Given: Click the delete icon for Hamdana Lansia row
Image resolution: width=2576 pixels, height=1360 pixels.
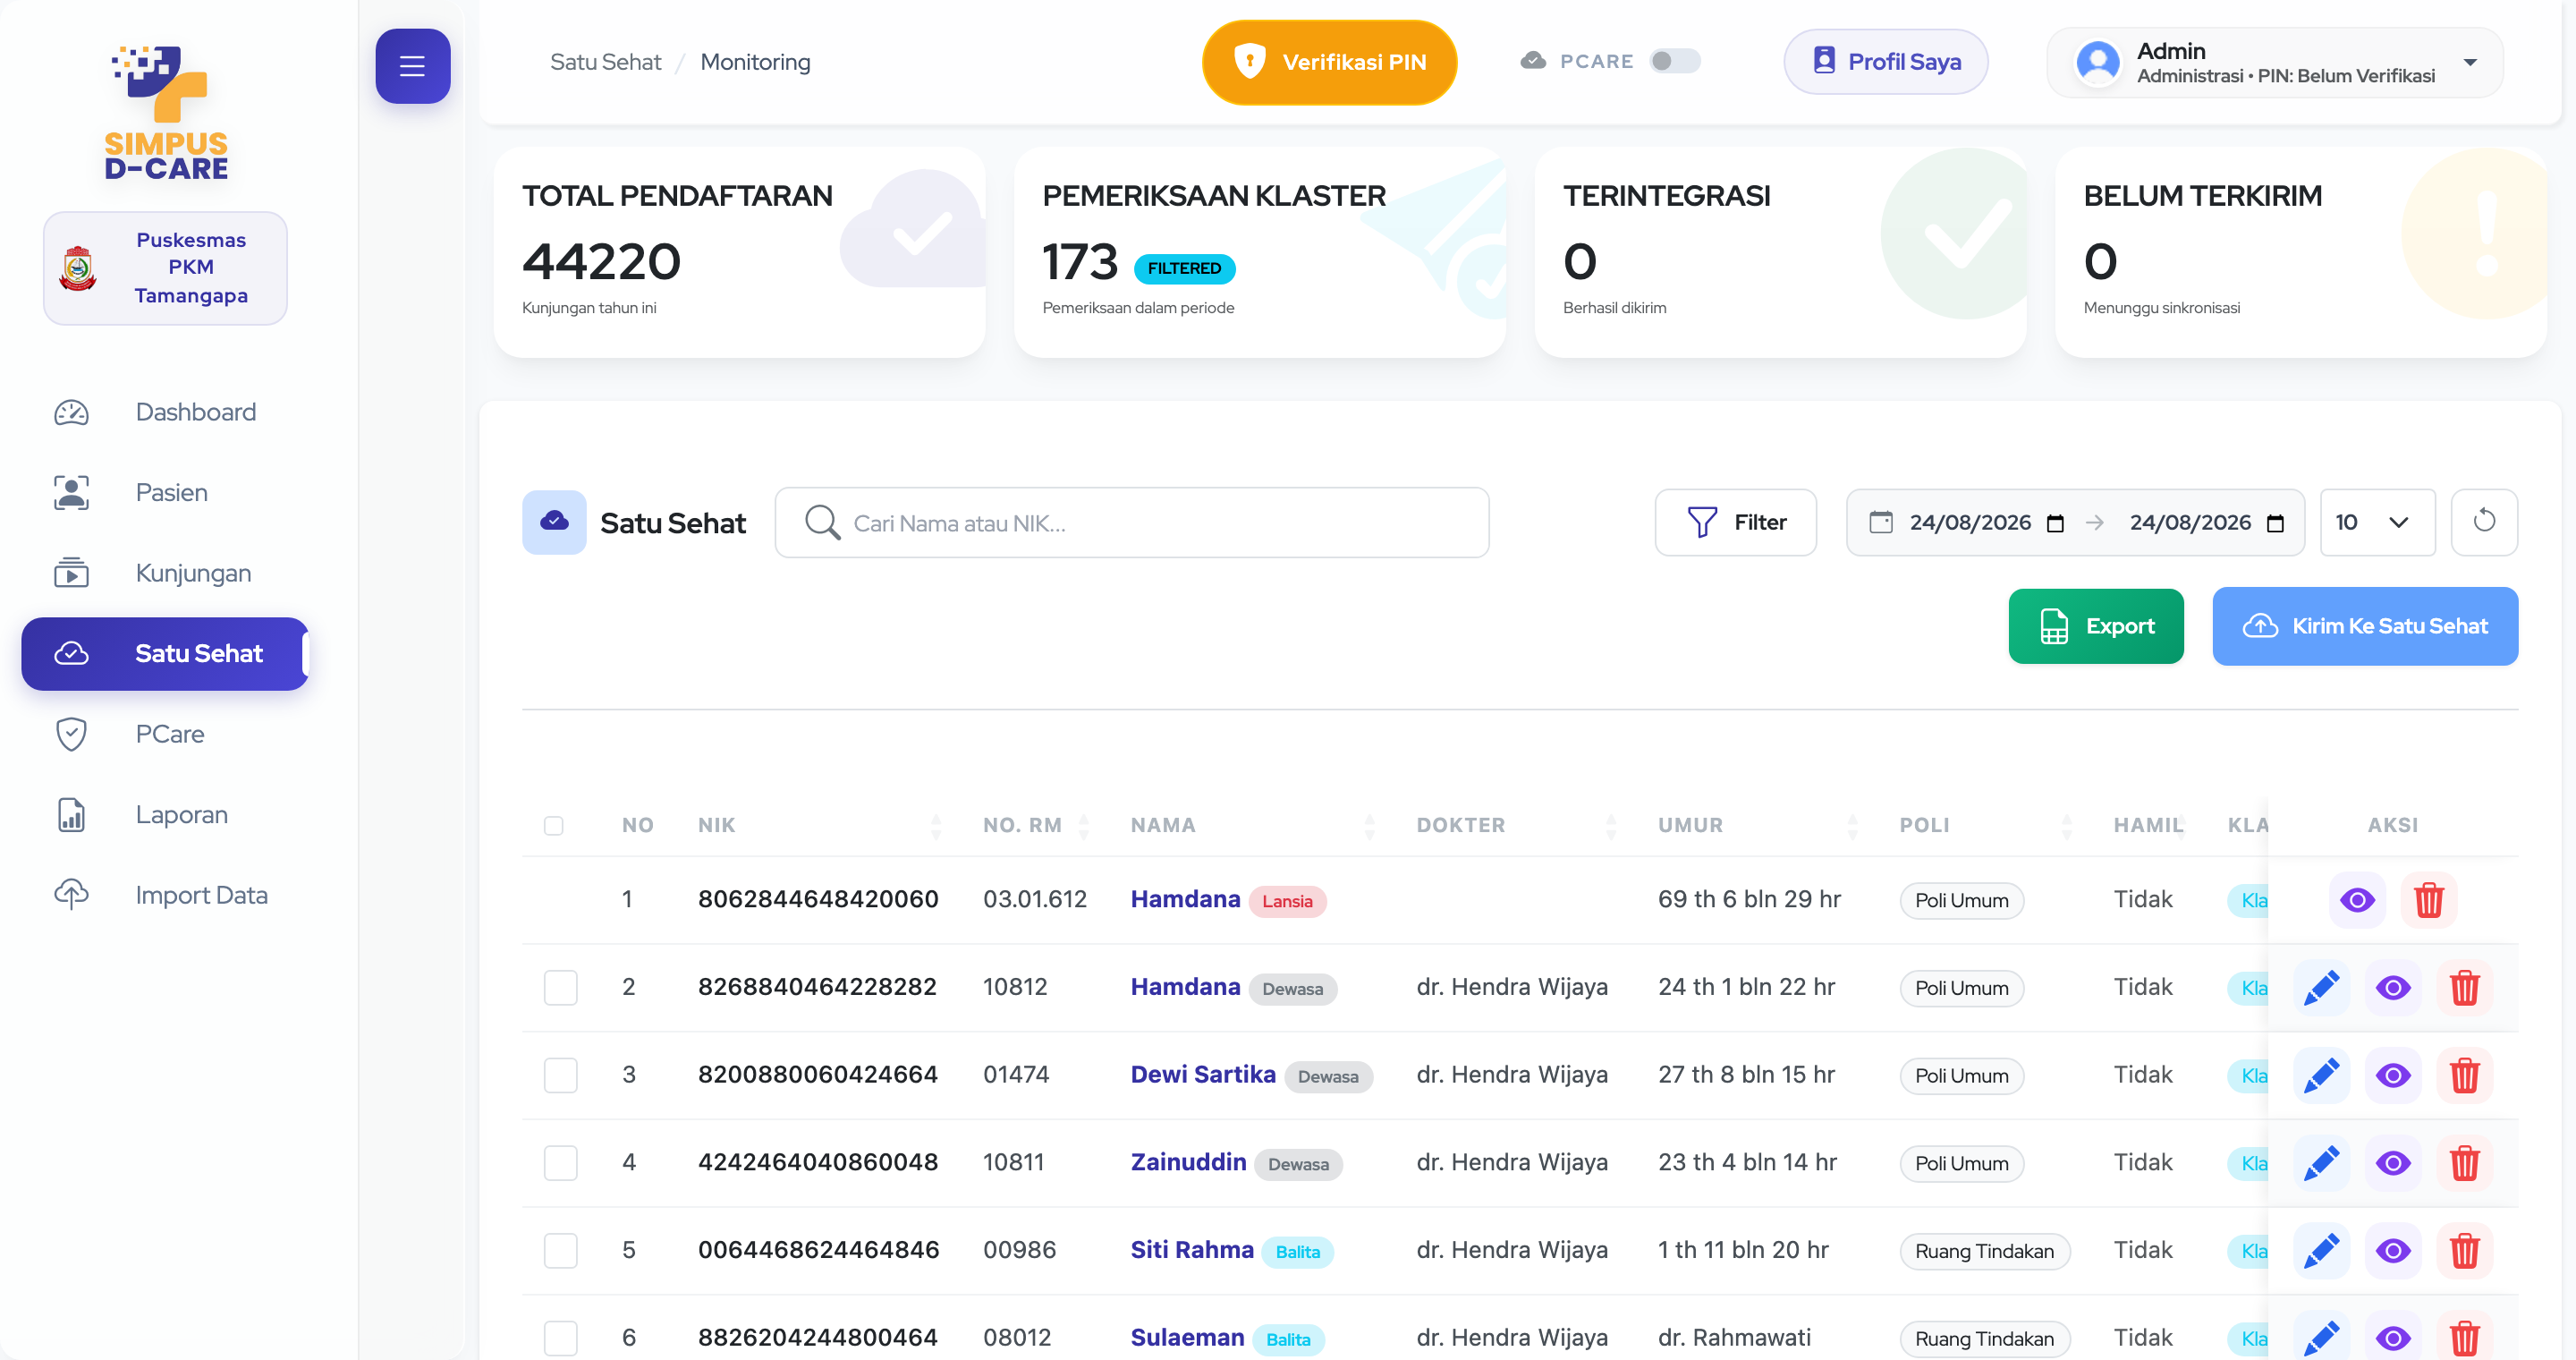Looking at the screenshot, I should tap(2429, 900).
